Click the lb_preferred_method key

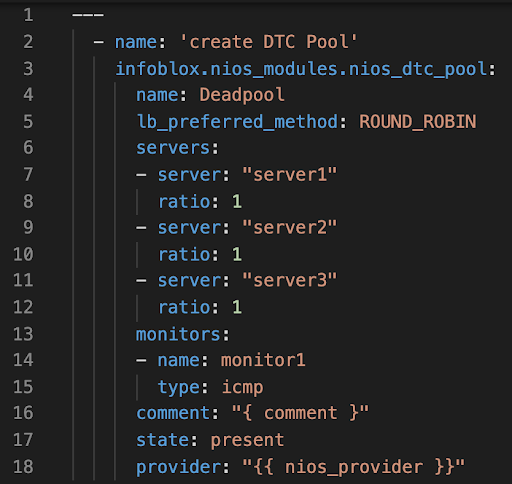(x=238, y=122)
